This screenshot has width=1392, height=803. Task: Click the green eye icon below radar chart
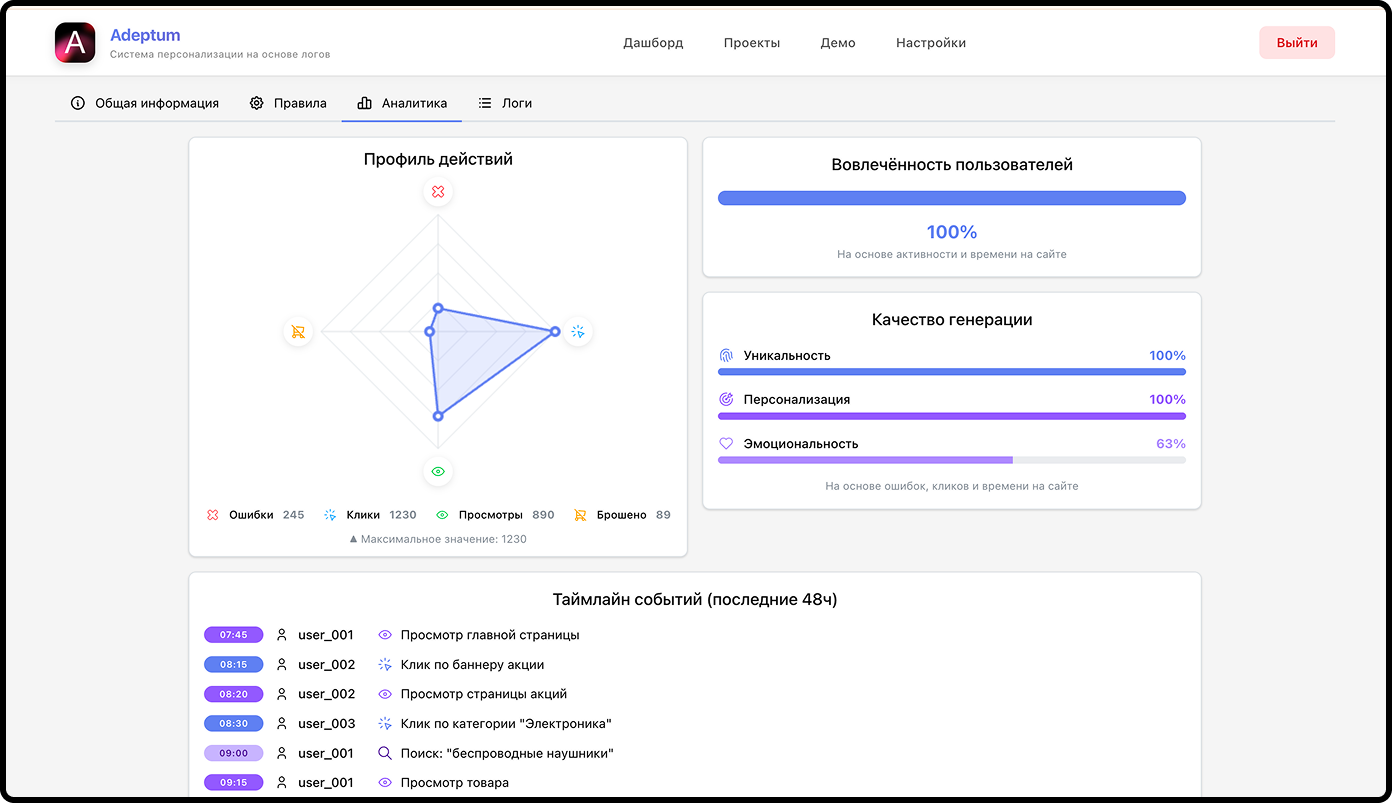pyautogui.click(x=438, y=472)
